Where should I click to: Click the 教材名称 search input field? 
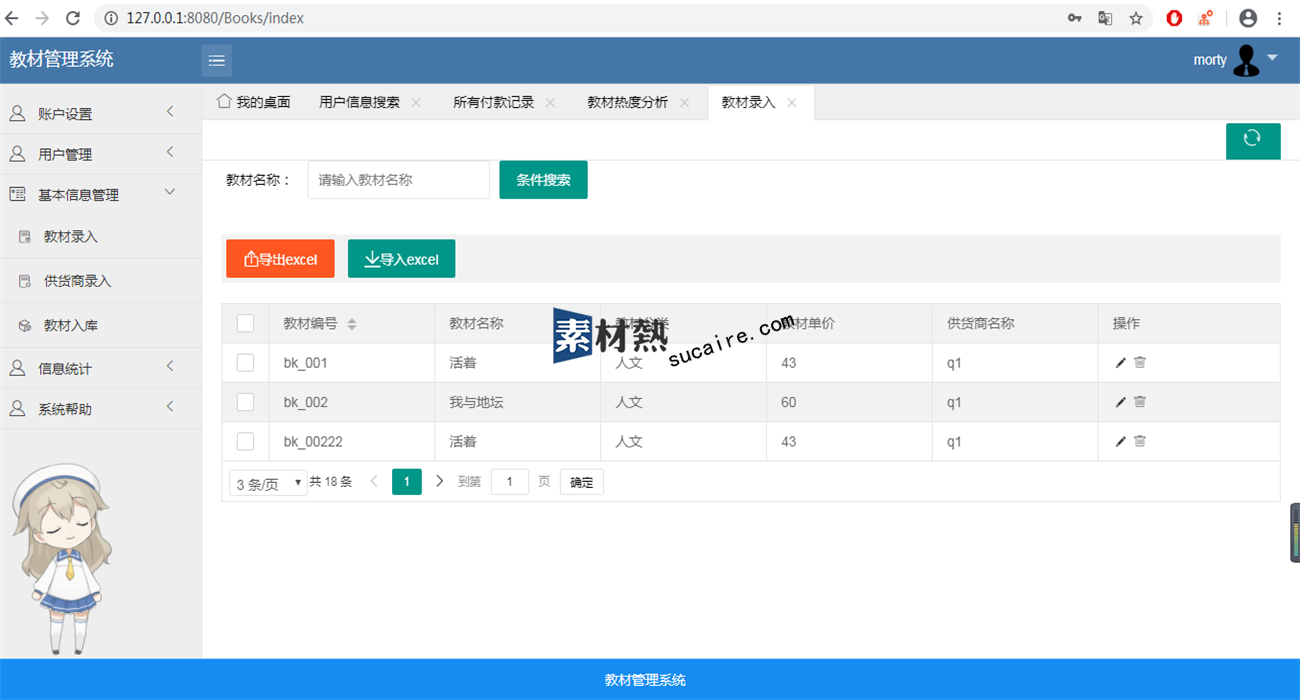click(398, 180)
